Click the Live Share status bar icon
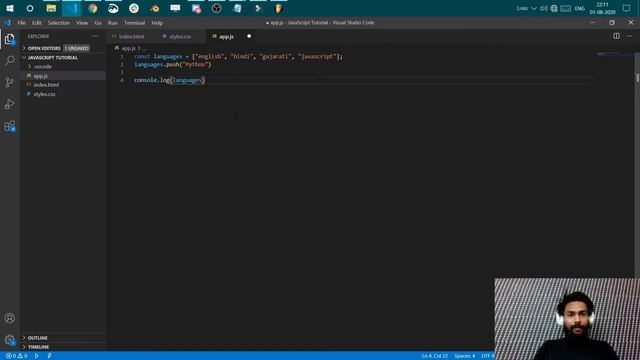 [49, 356]
